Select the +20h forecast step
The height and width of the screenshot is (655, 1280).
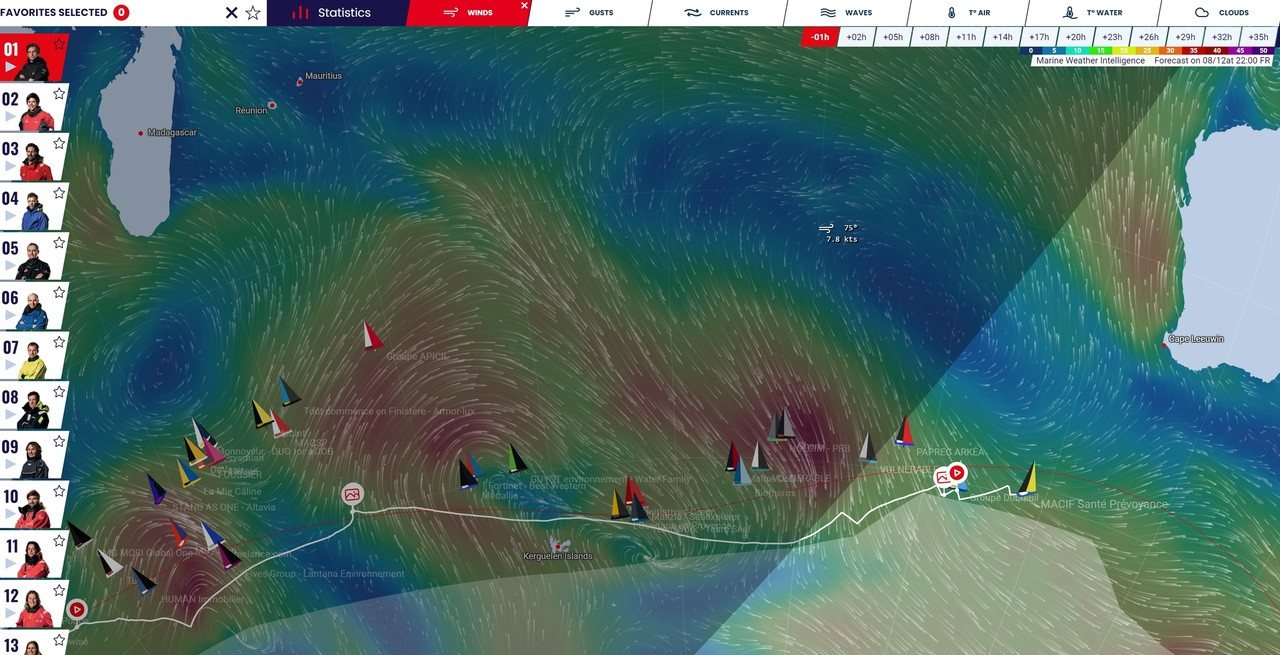(1075, 37)
